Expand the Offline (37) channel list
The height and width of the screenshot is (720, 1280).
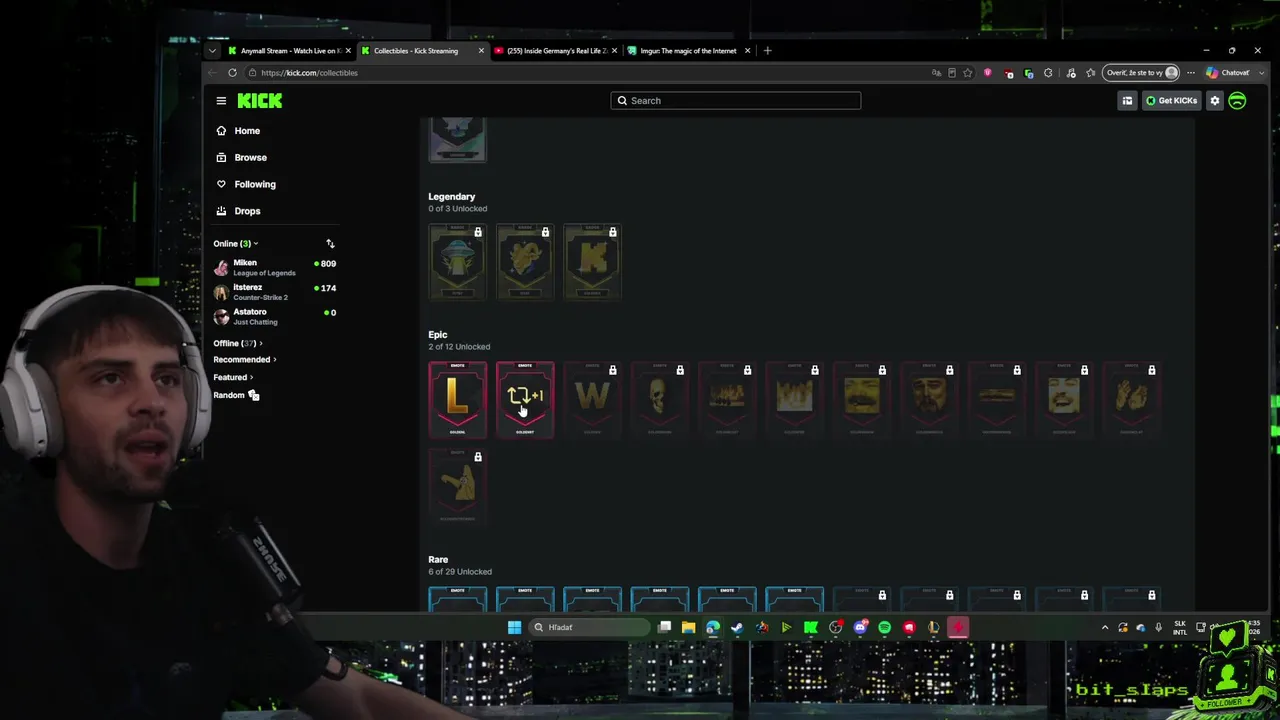[x=238, y=343]
